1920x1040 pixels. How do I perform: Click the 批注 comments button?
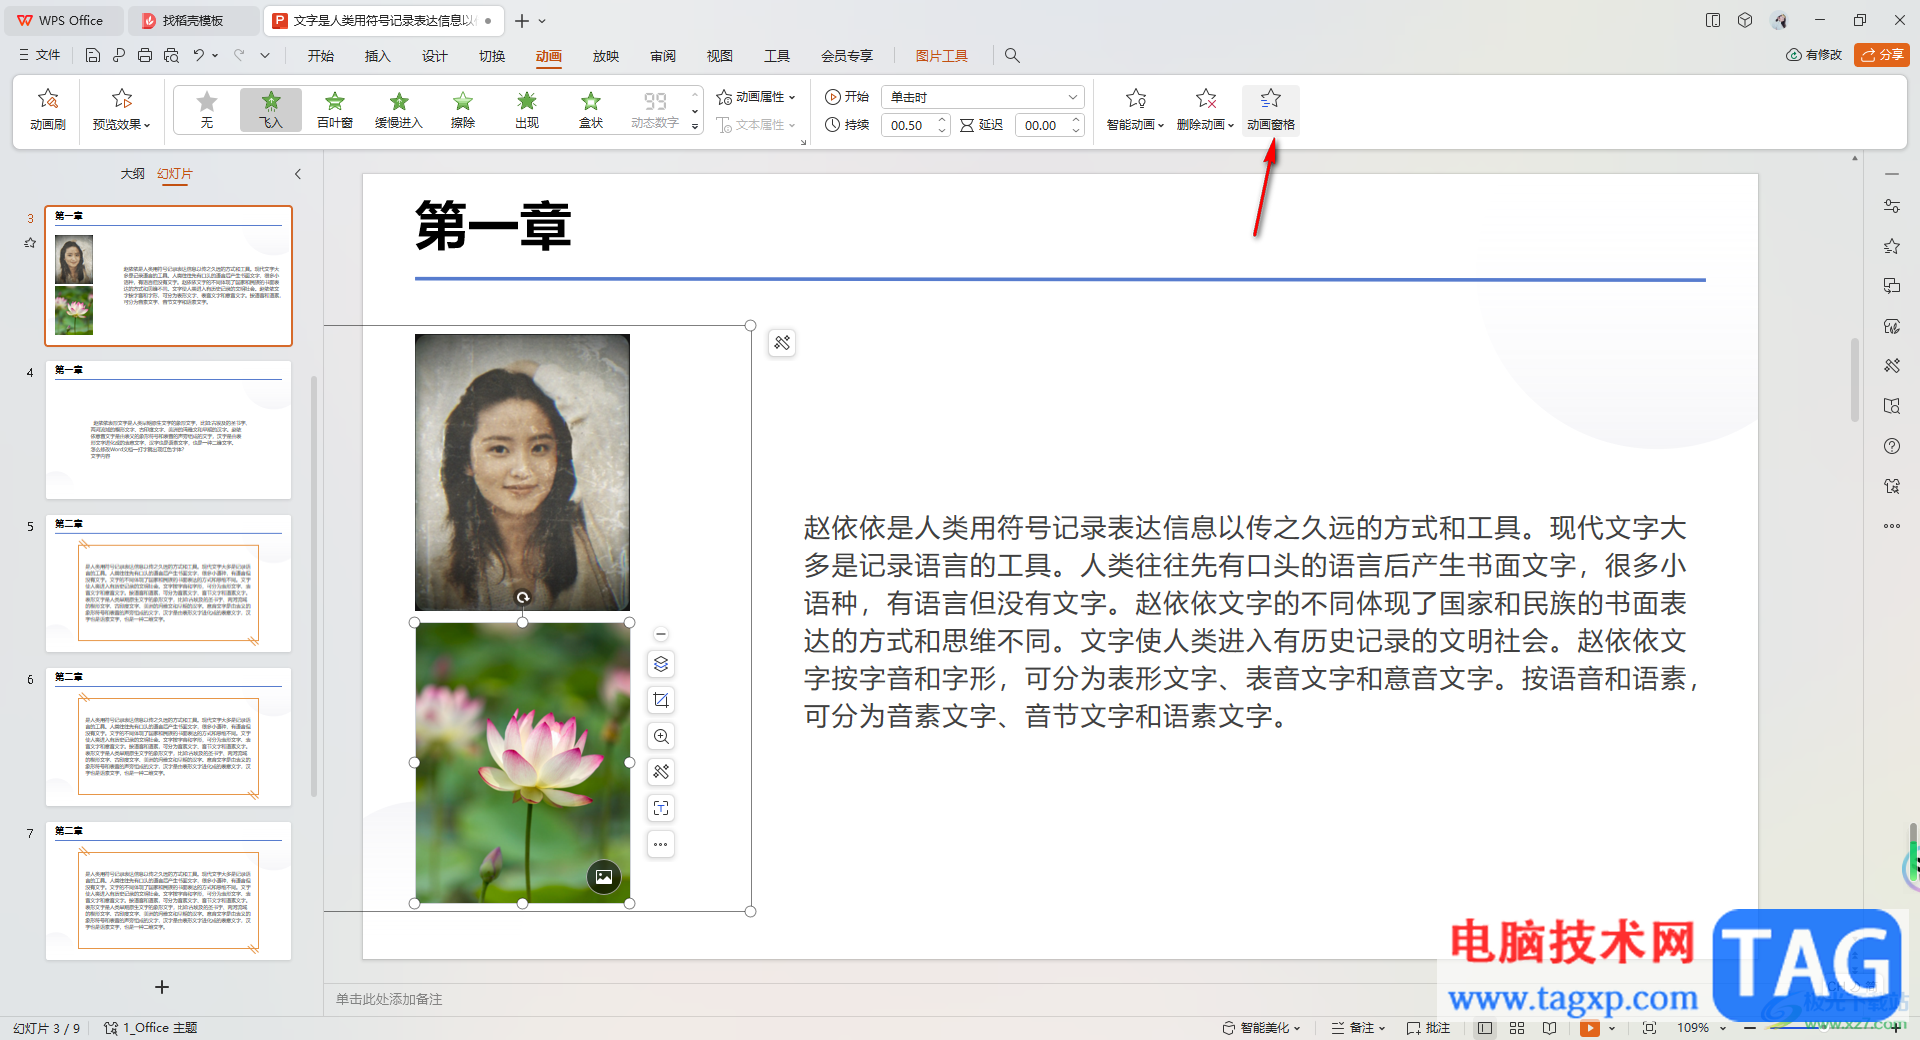click(x=1428, y=1028)
